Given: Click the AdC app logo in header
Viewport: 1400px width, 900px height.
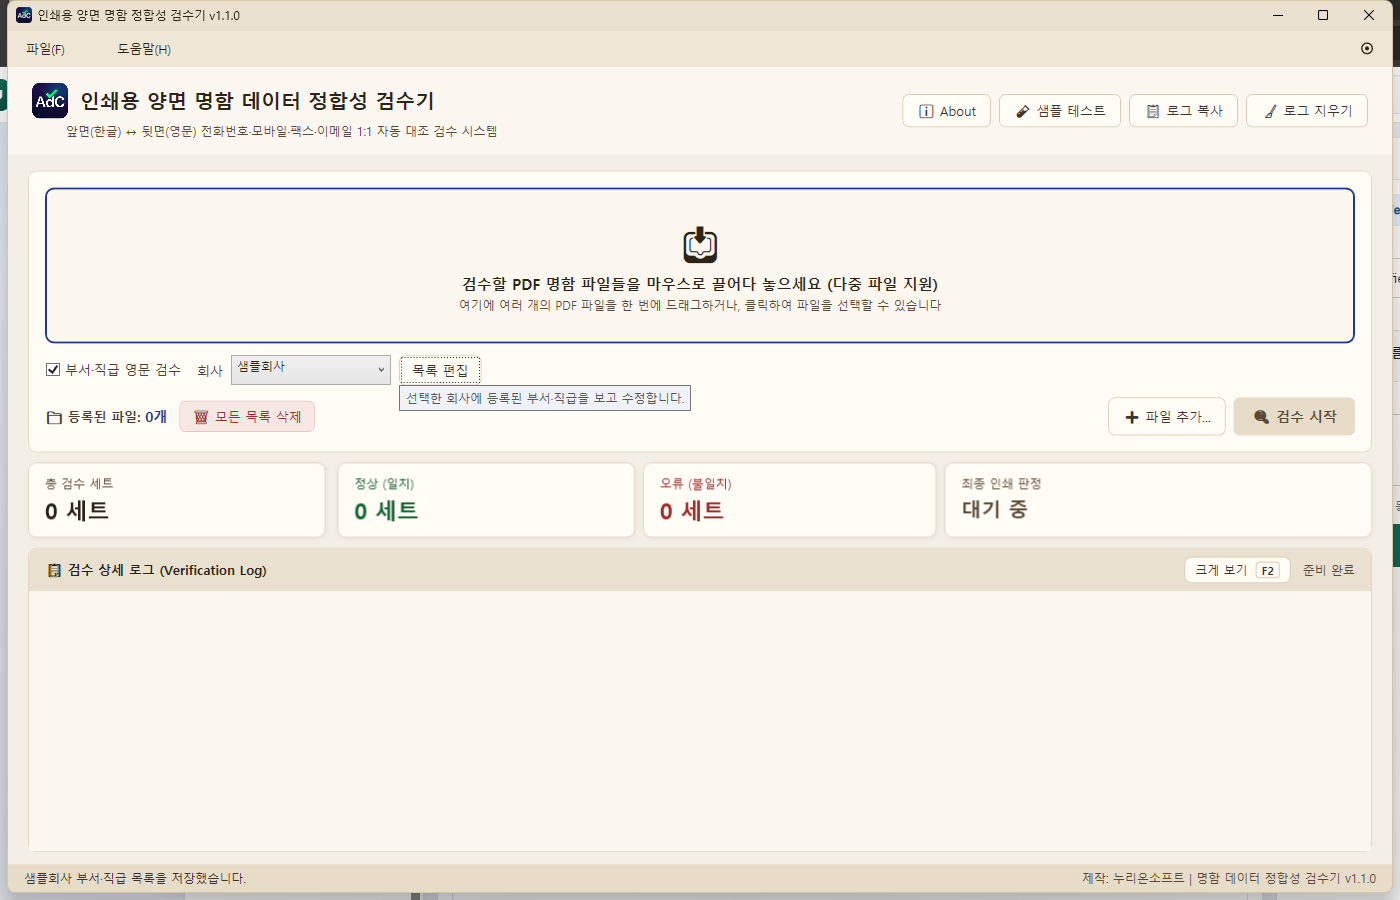Looking at the screenshot, I should tap(50, 101).
